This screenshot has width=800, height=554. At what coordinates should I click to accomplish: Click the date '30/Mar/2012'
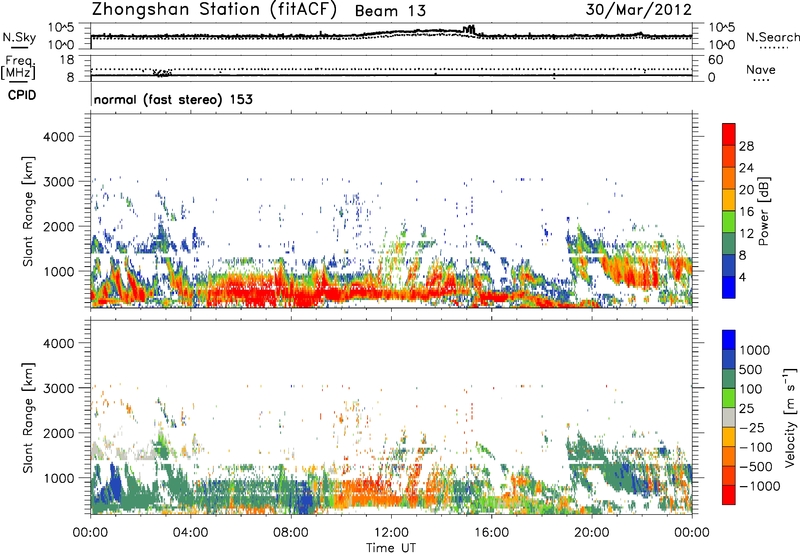(638, 9)
